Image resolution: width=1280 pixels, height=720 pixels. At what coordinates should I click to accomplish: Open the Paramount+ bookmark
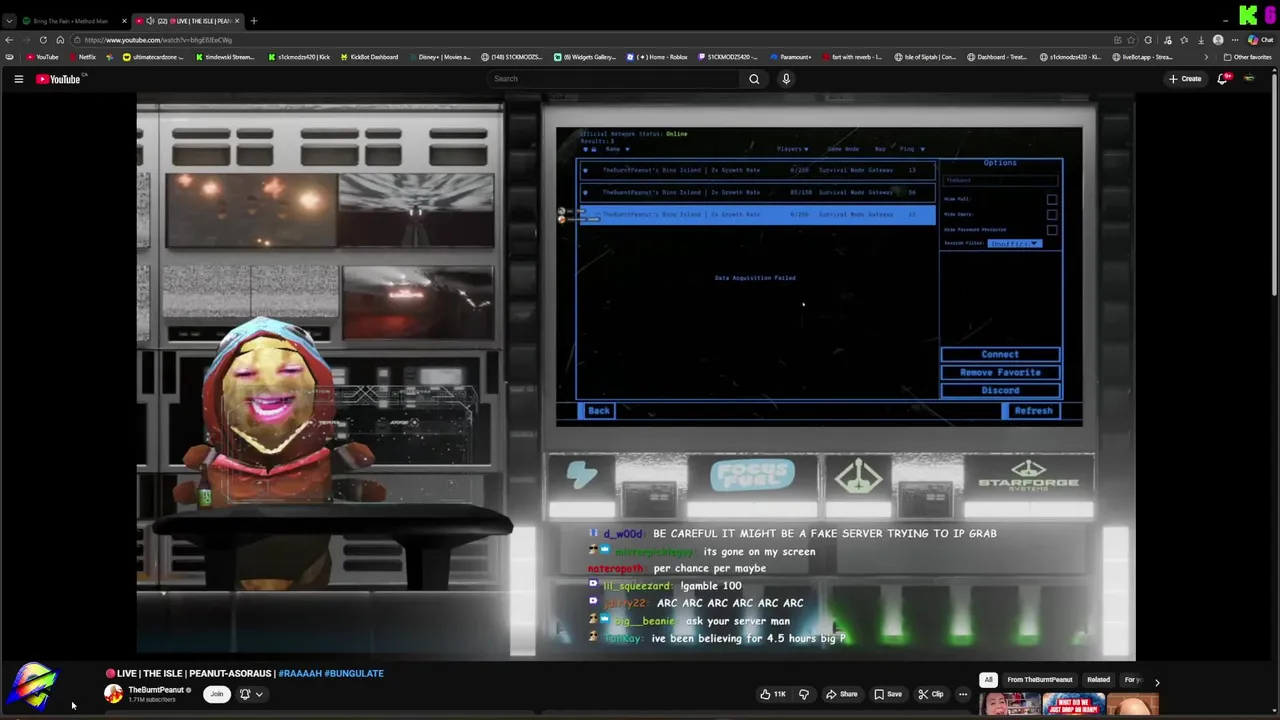point(791,57)
